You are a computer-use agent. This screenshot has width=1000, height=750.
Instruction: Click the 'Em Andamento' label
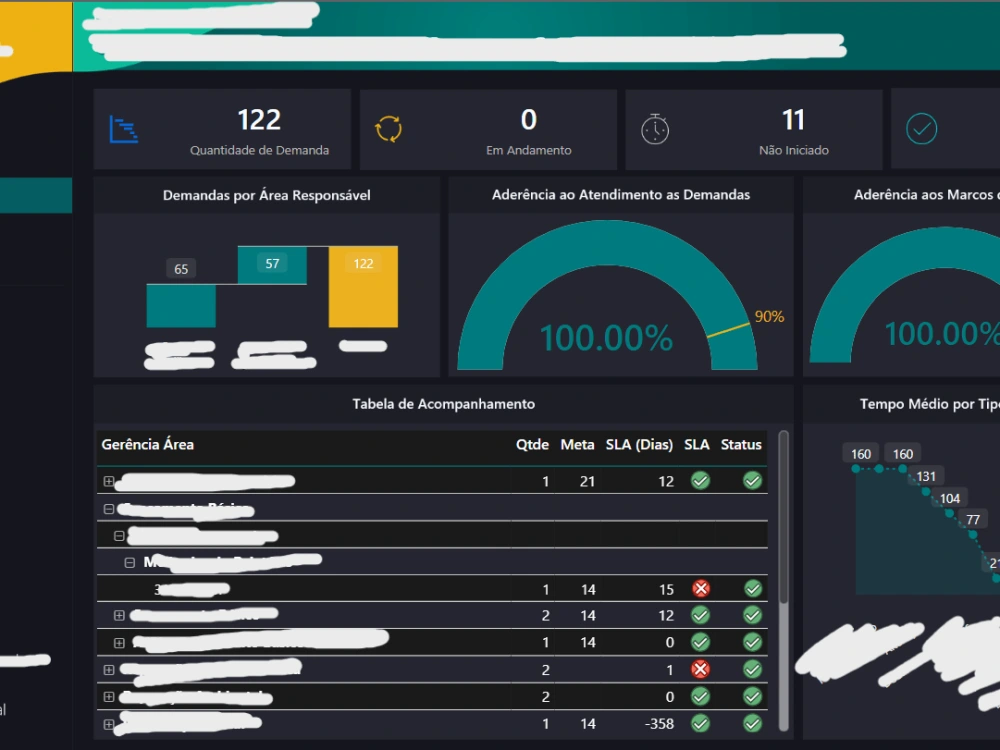tap(529, 151)
